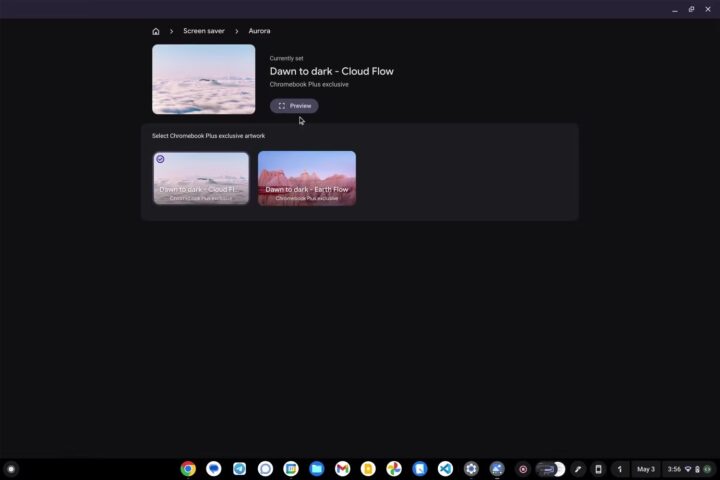The image size is (720, 480).
Task: Click the large current screen saver image
Action: pyautogui.click(x=203, y=79)
